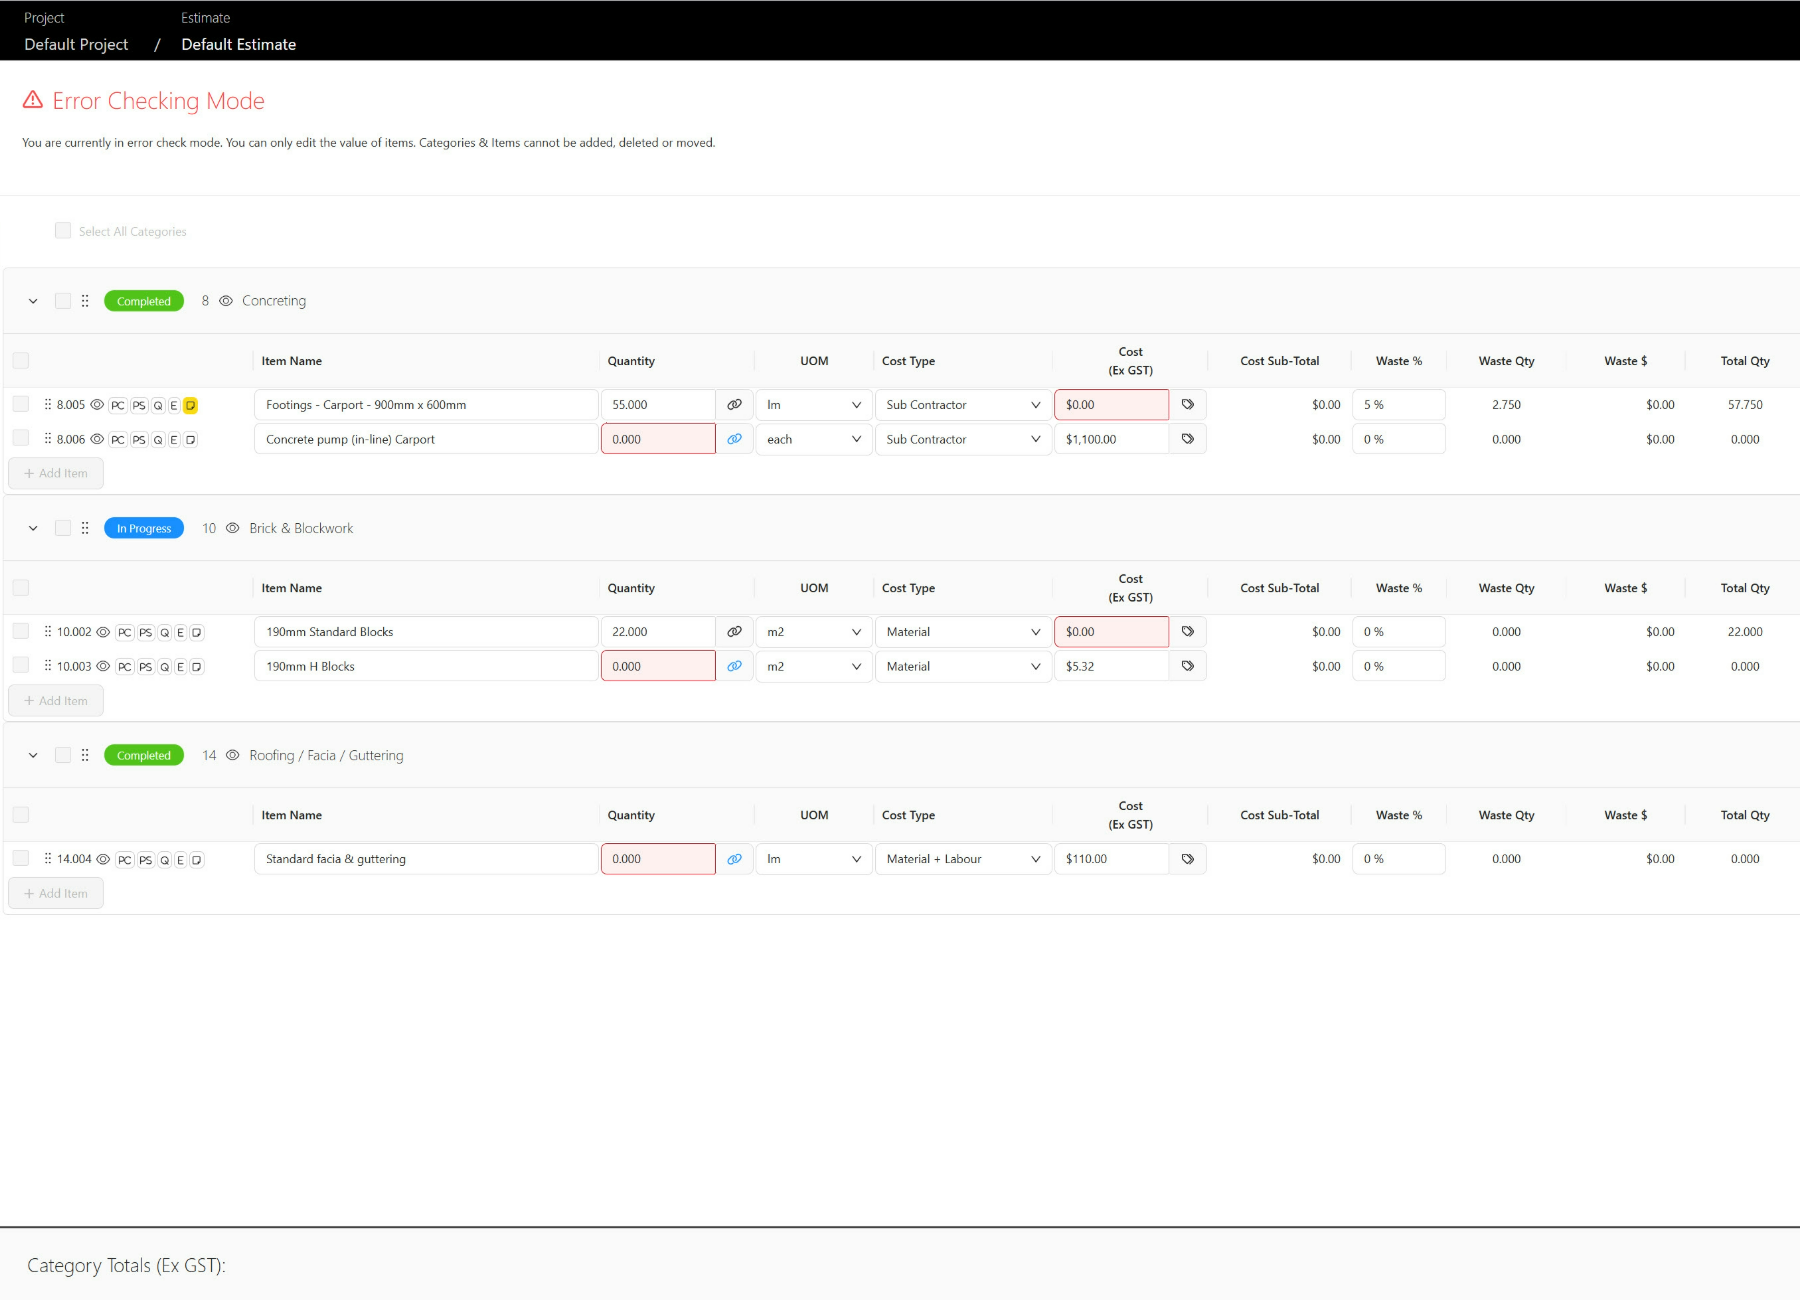Viewport: 1800px width, 1300px height.
Task: Click the PS icon on 190mm Standard Blocks row
Action: (145, 631)
